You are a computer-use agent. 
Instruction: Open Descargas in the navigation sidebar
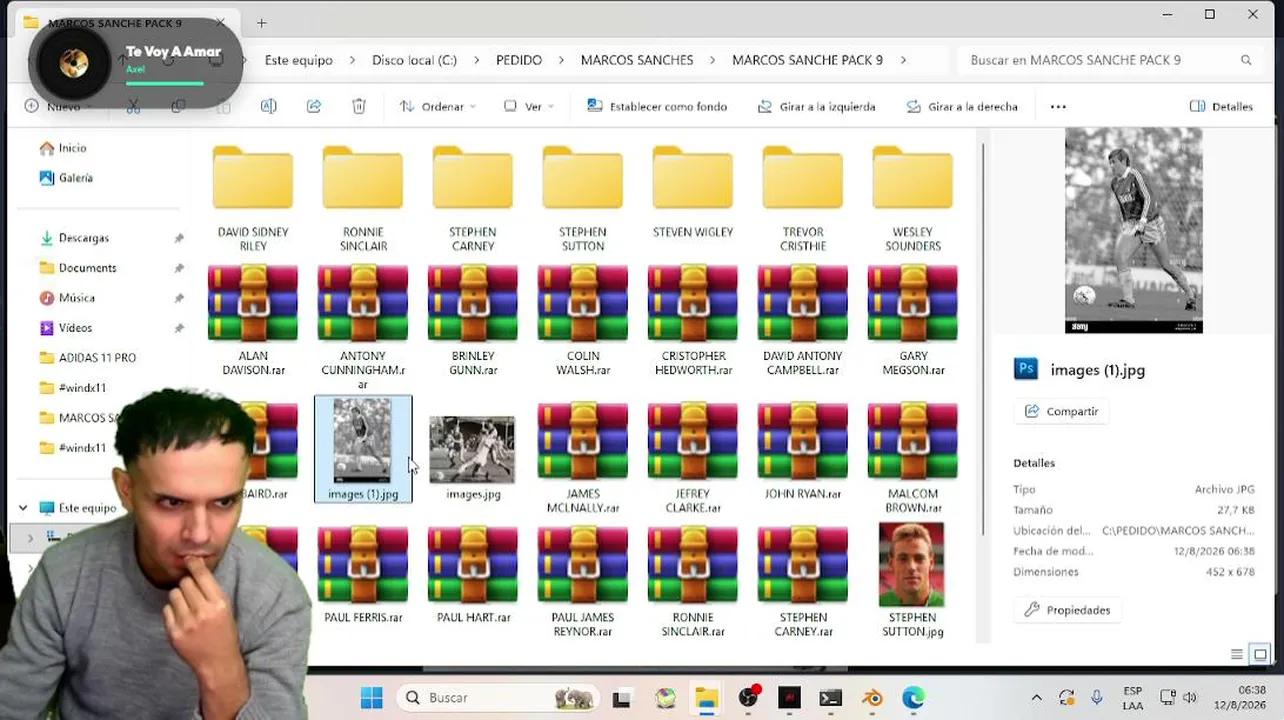coord(74,238)
